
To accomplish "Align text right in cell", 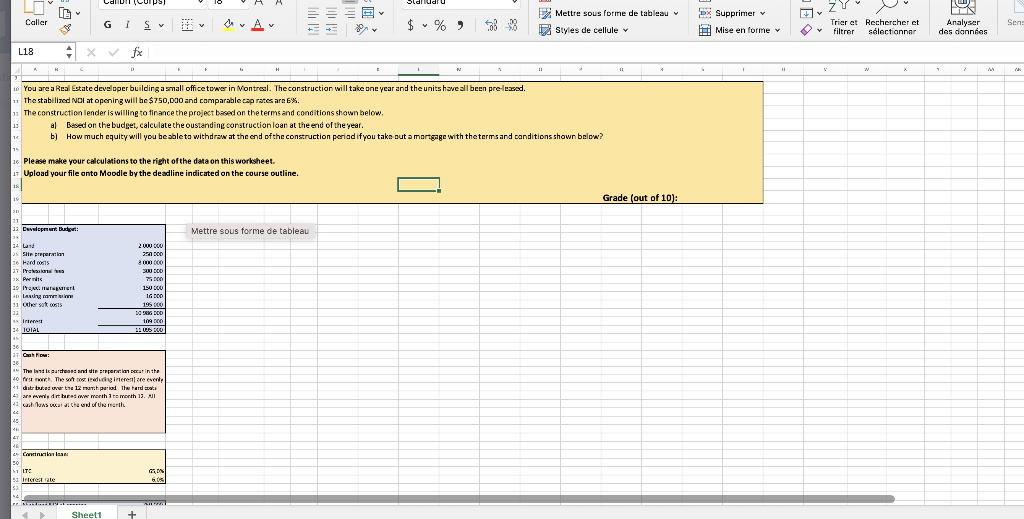I will (350, 13).
